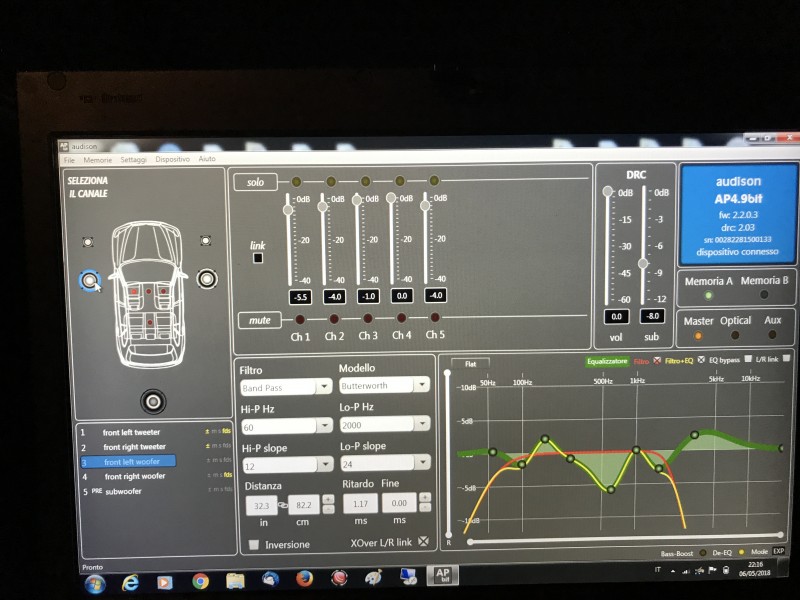Open the Dispositivo menu
Screen dimensions: 800x600
(172, 159)
